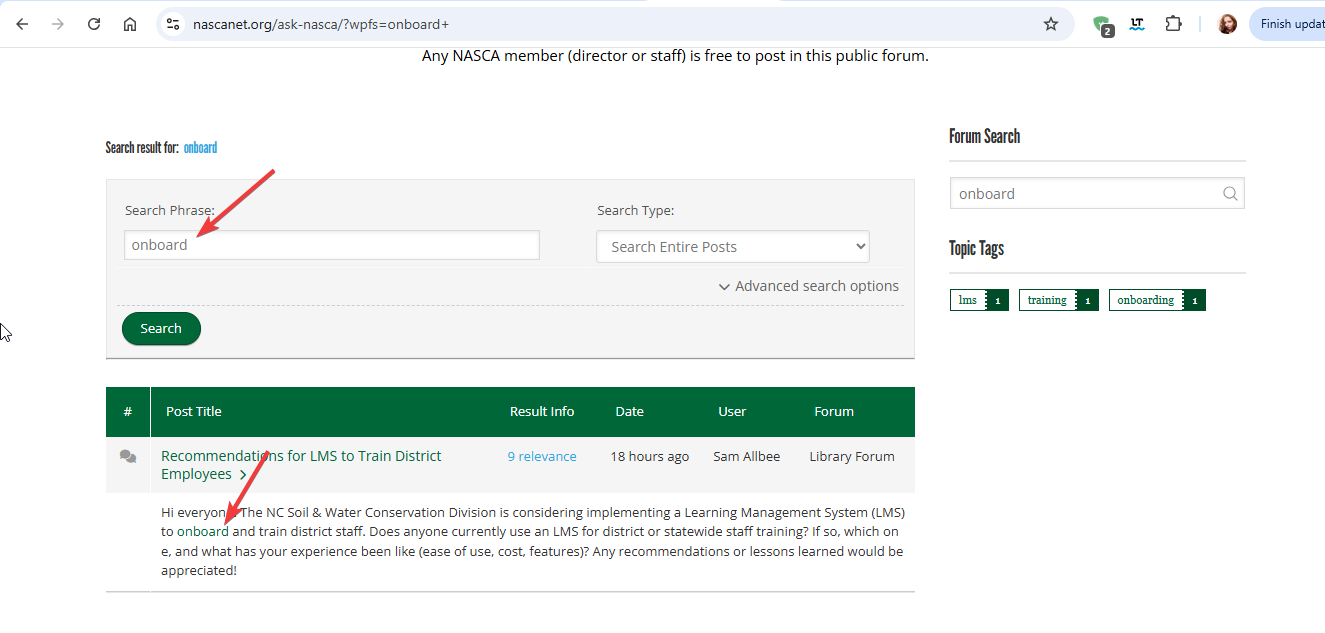Click the LT extension icon
This screenshot has height=633, width=1325.
click(x=1137, y=24)
